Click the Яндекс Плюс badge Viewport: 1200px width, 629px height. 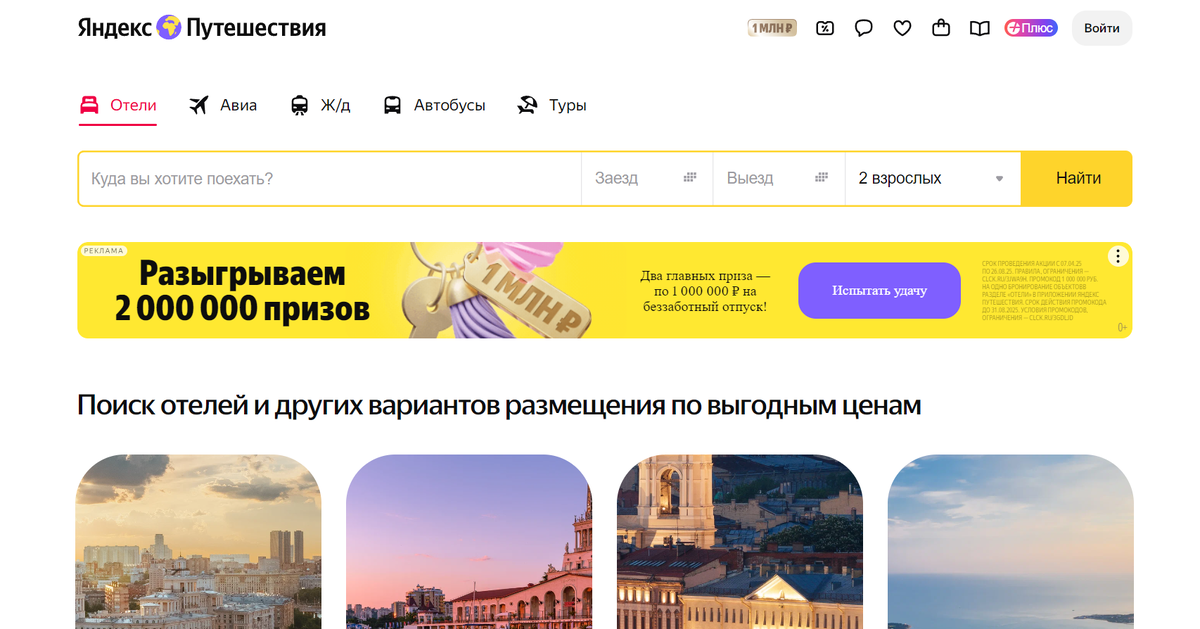[1031, 28]
